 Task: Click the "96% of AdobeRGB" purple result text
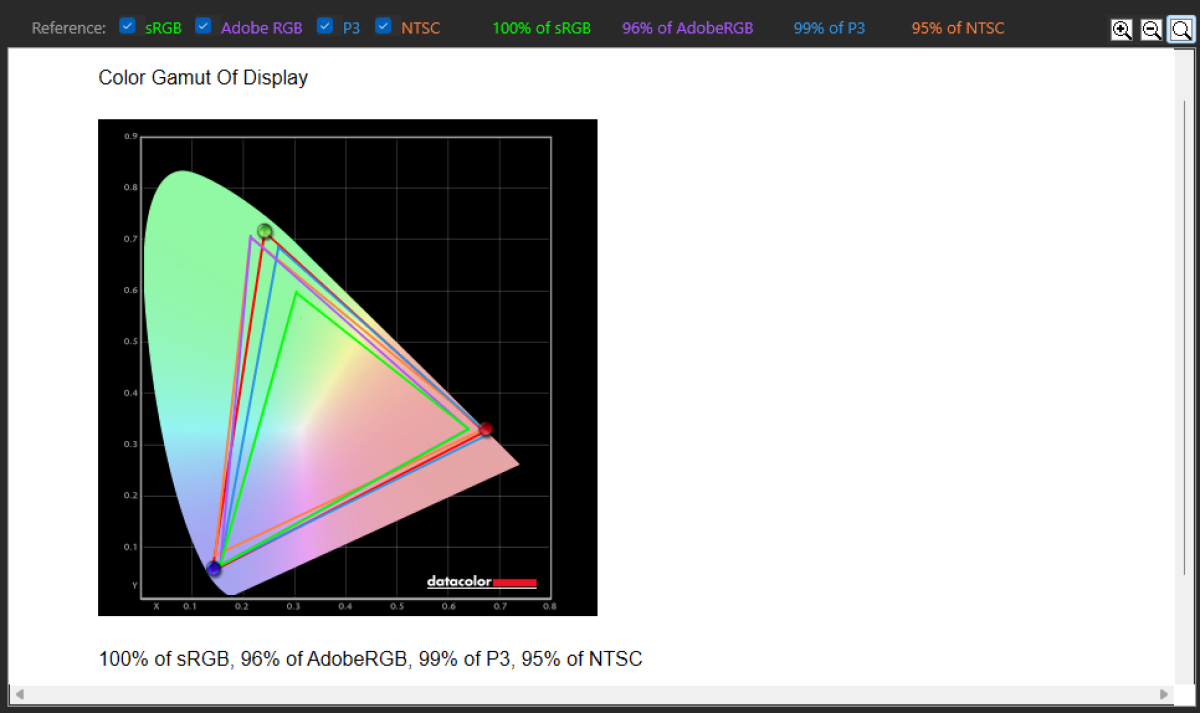[x=687, y=28]
